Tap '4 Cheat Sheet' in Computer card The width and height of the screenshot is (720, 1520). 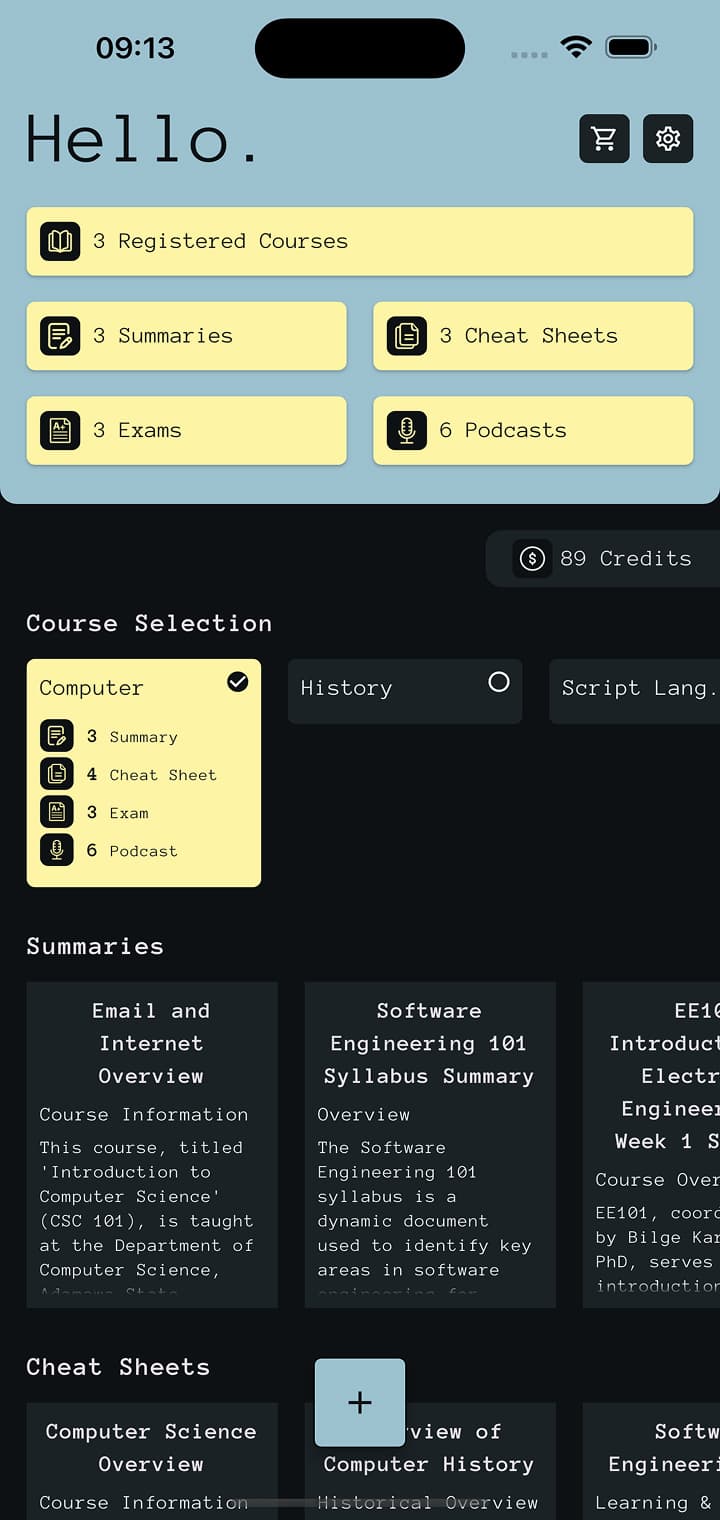click(151, 774)
